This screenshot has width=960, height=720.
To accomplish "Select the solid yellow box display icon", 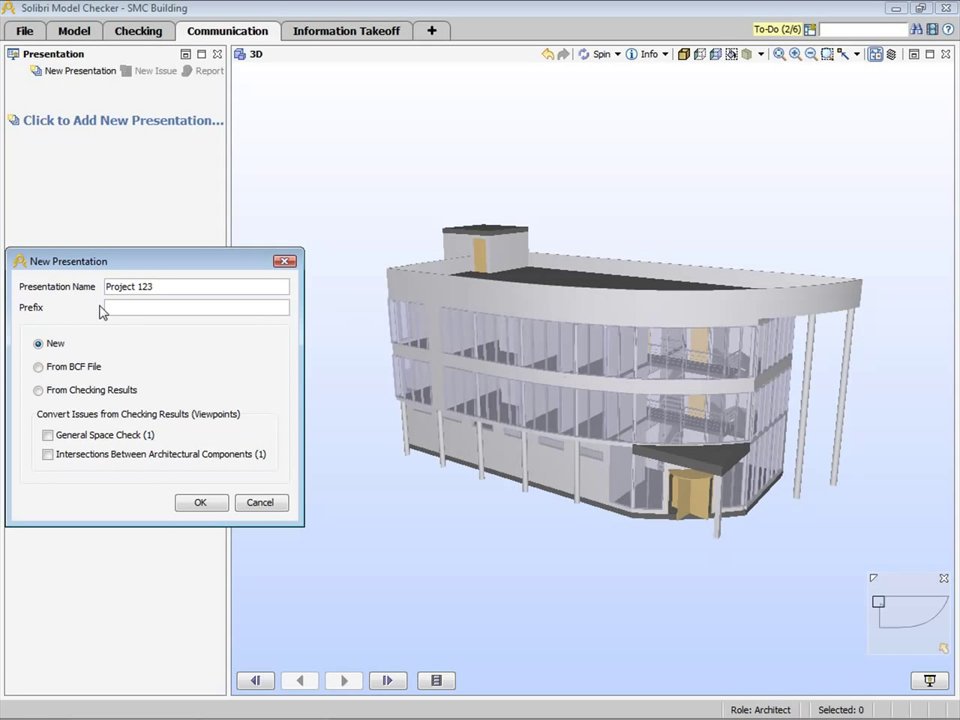I will pyautogui.click(x=684, y=54).
